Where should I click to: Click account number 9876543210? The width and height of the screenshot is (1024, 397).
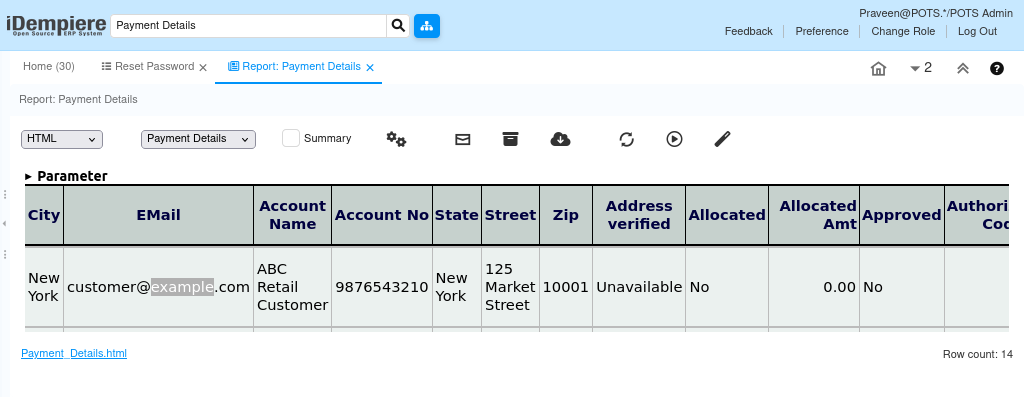[x=382, y=287]
